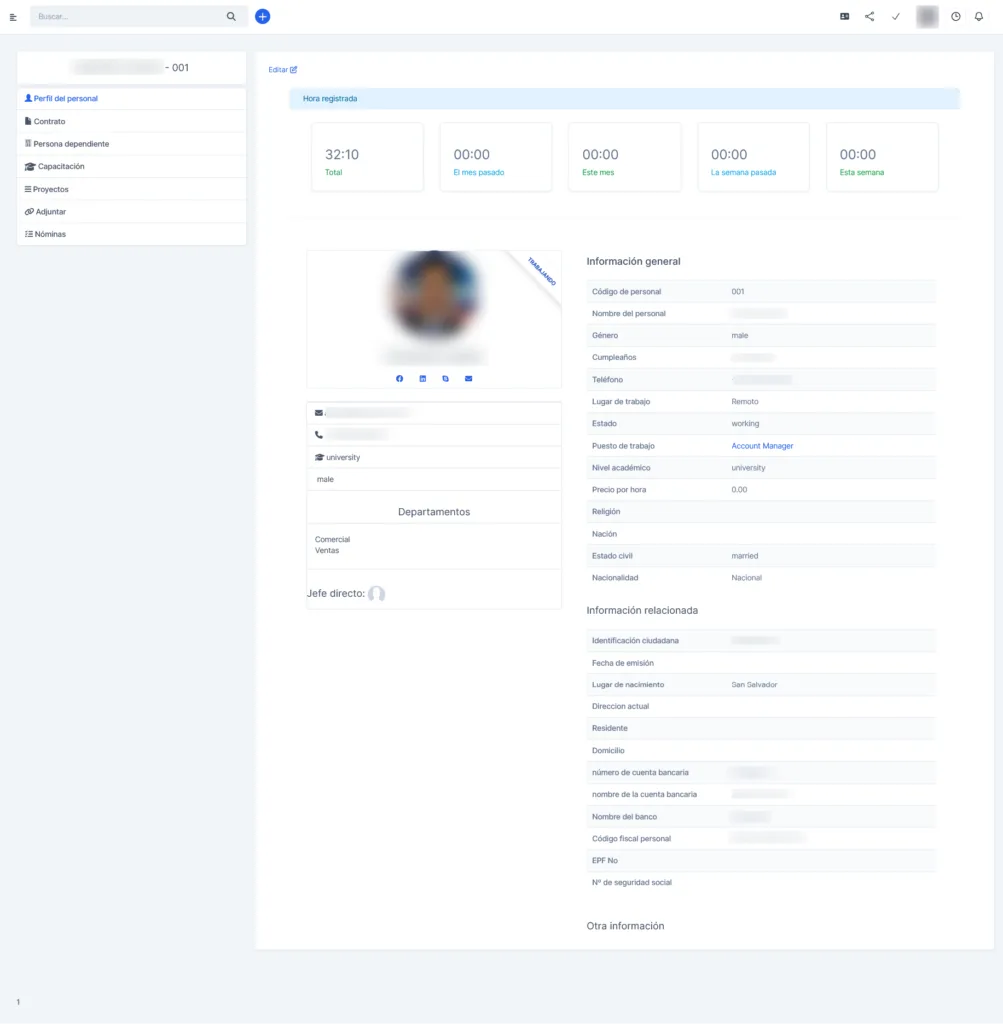This screenshot has height=1024, width=1003.
Task: Select the Capacitación tab
Action: click(60, 166)
